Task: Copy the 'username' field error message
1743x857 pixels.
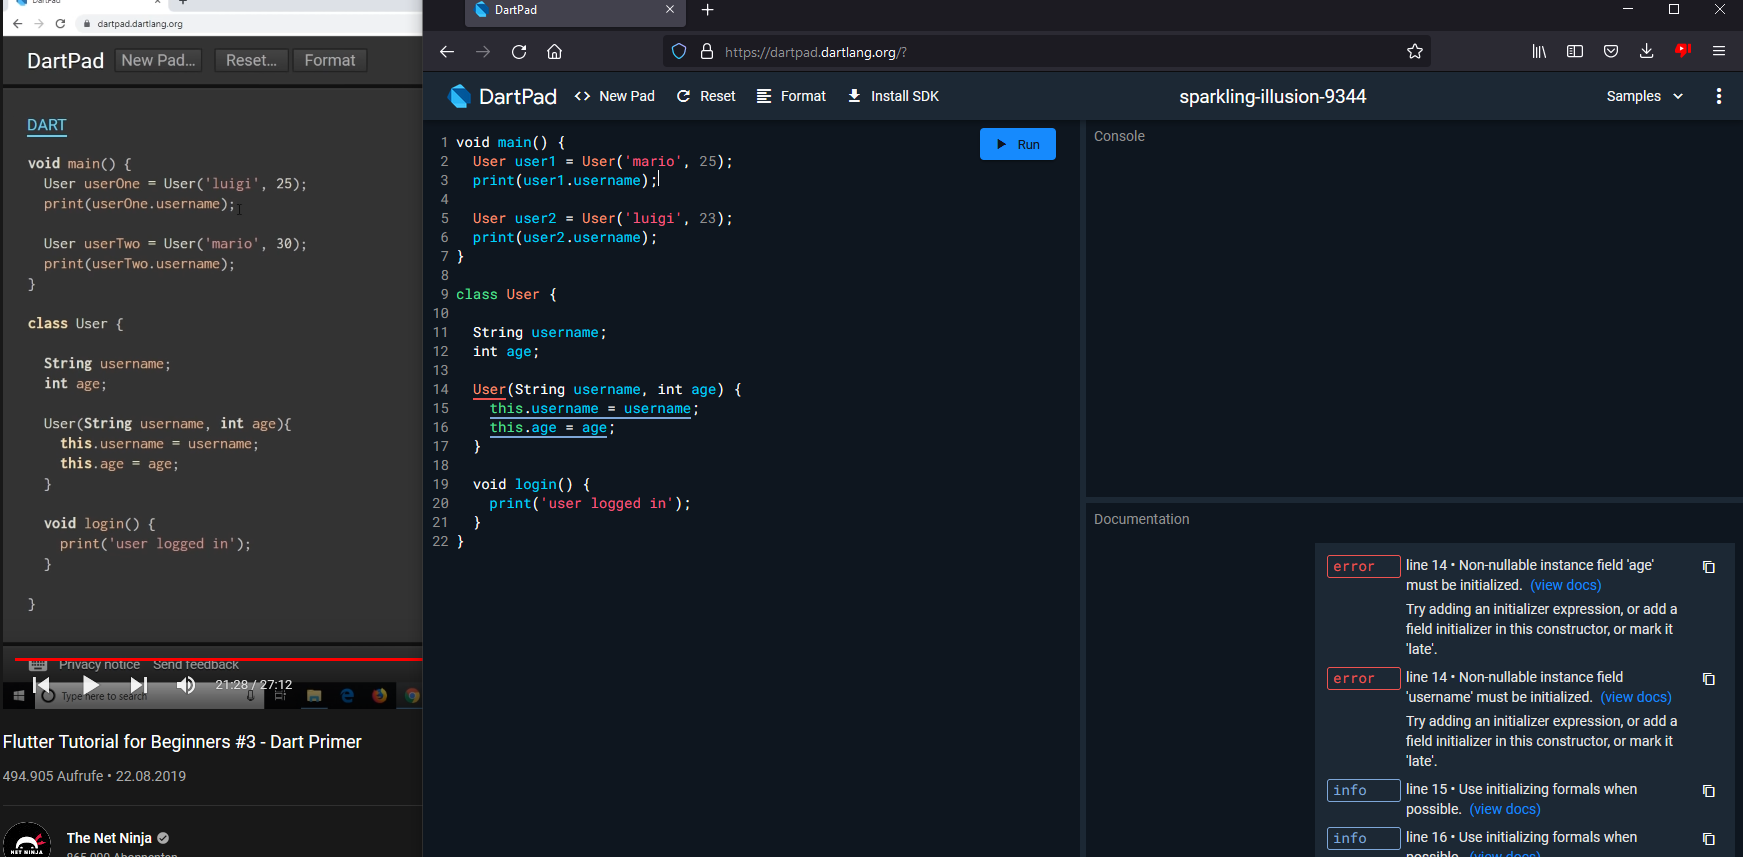Action: [1709, 679]
